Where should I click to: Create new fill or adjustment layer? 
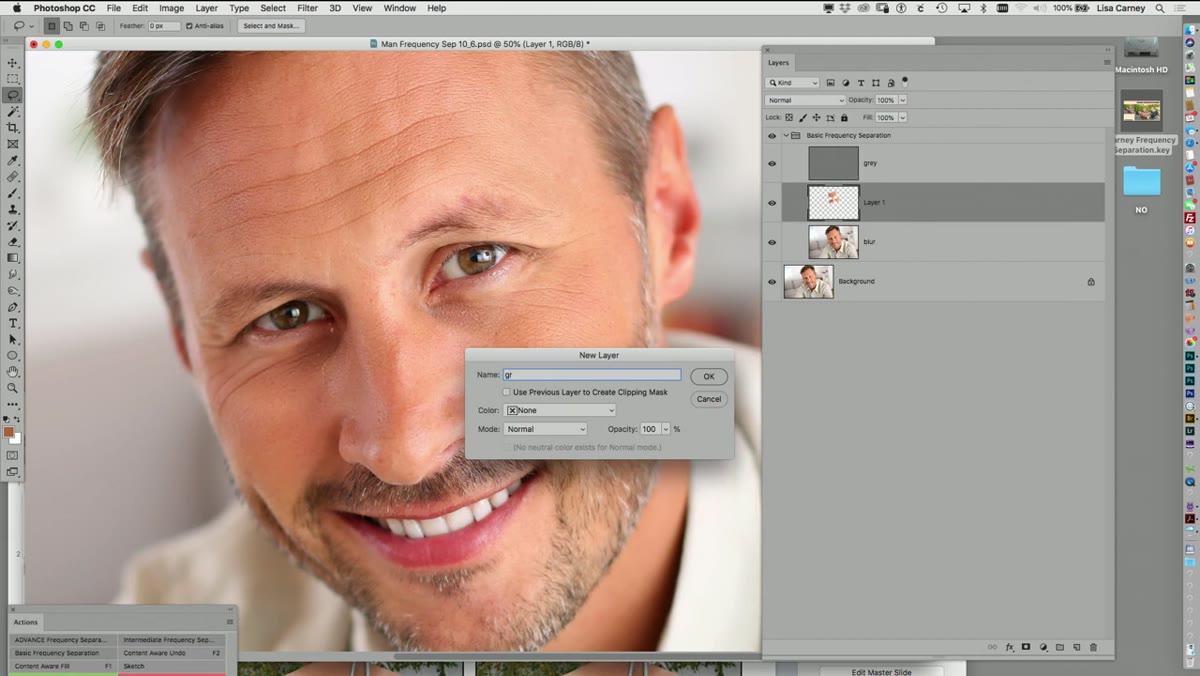tap(1043, 648)
